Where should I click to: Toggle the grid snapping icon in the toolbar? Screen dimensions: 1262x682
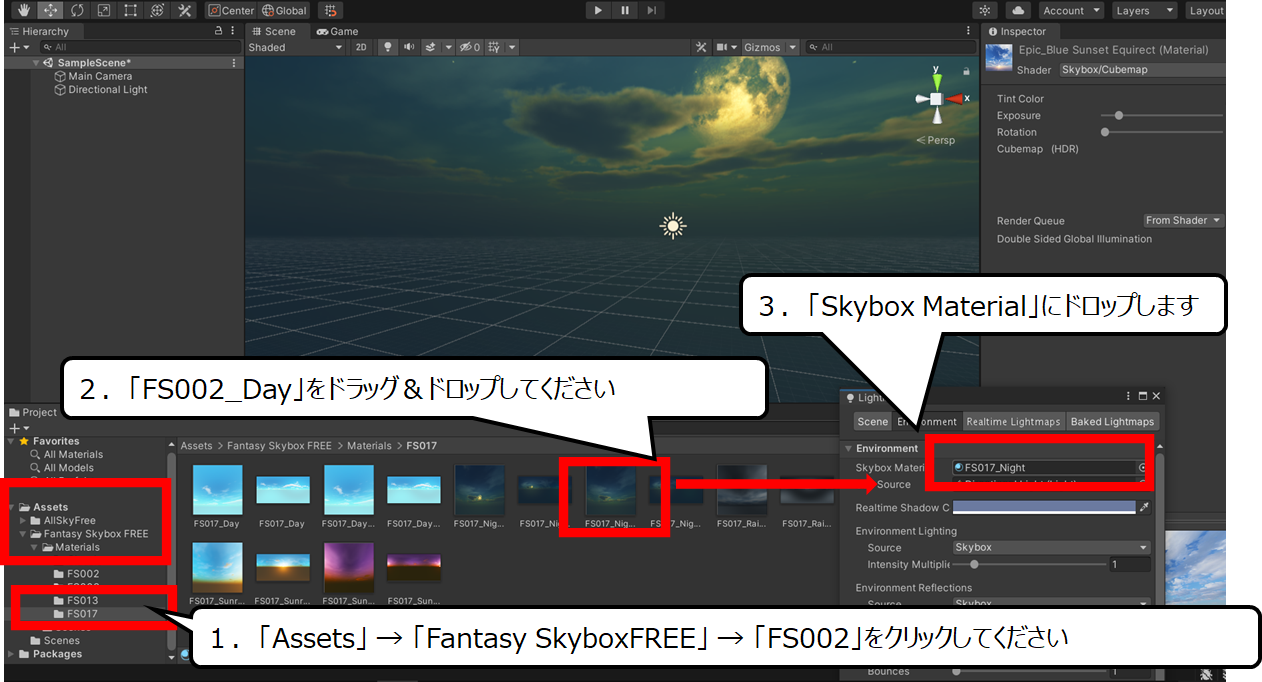(x=331, y=10)
